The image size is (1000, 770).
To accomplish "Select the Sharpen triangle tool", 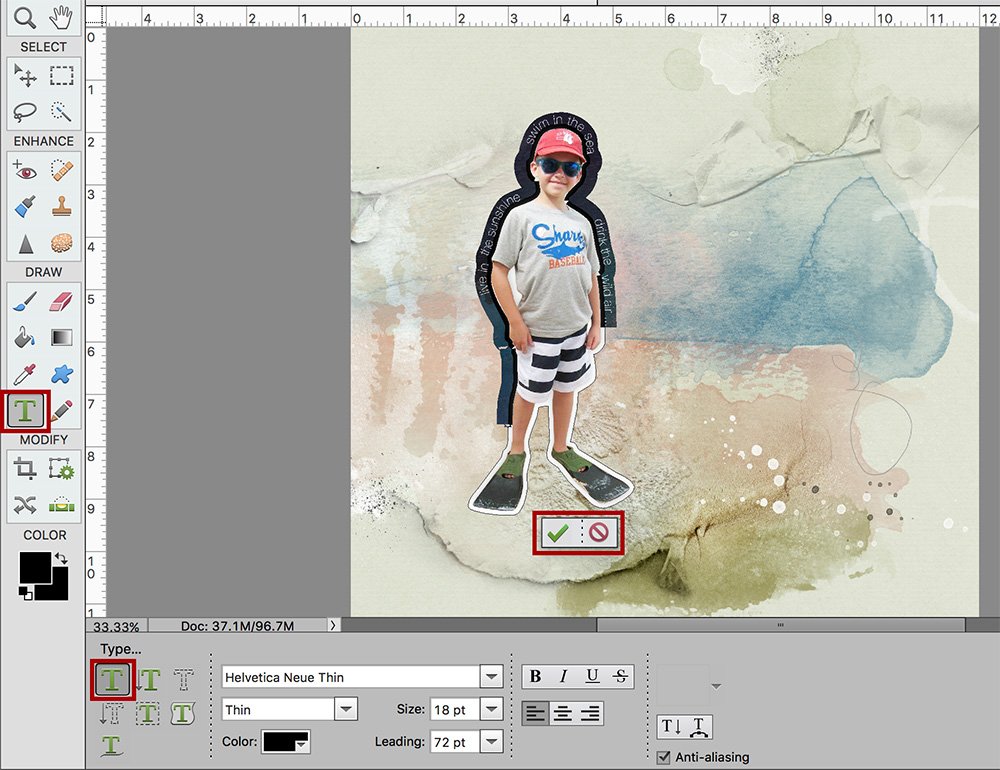I will click(25, 243).
